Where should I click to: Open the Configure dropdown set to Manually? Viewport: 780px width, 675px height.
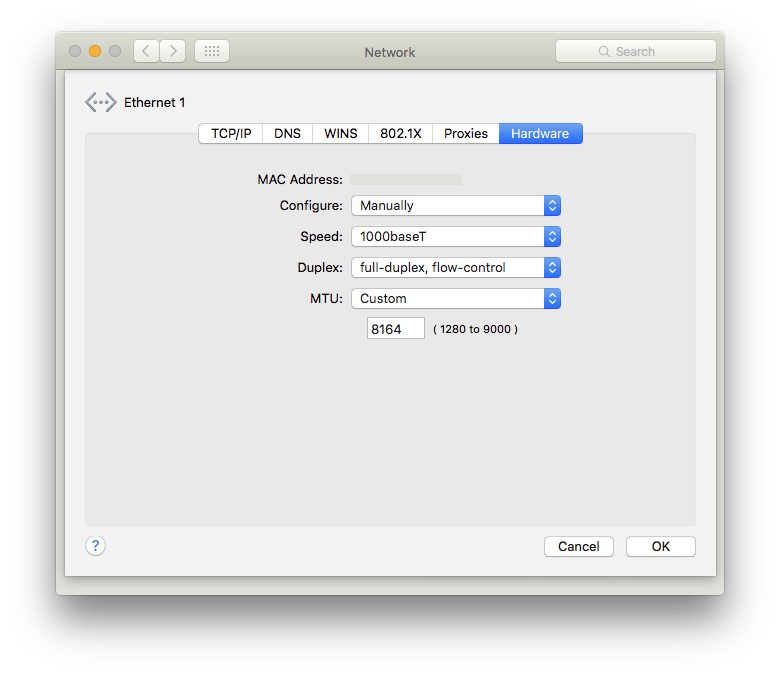(x=456, y=206)
